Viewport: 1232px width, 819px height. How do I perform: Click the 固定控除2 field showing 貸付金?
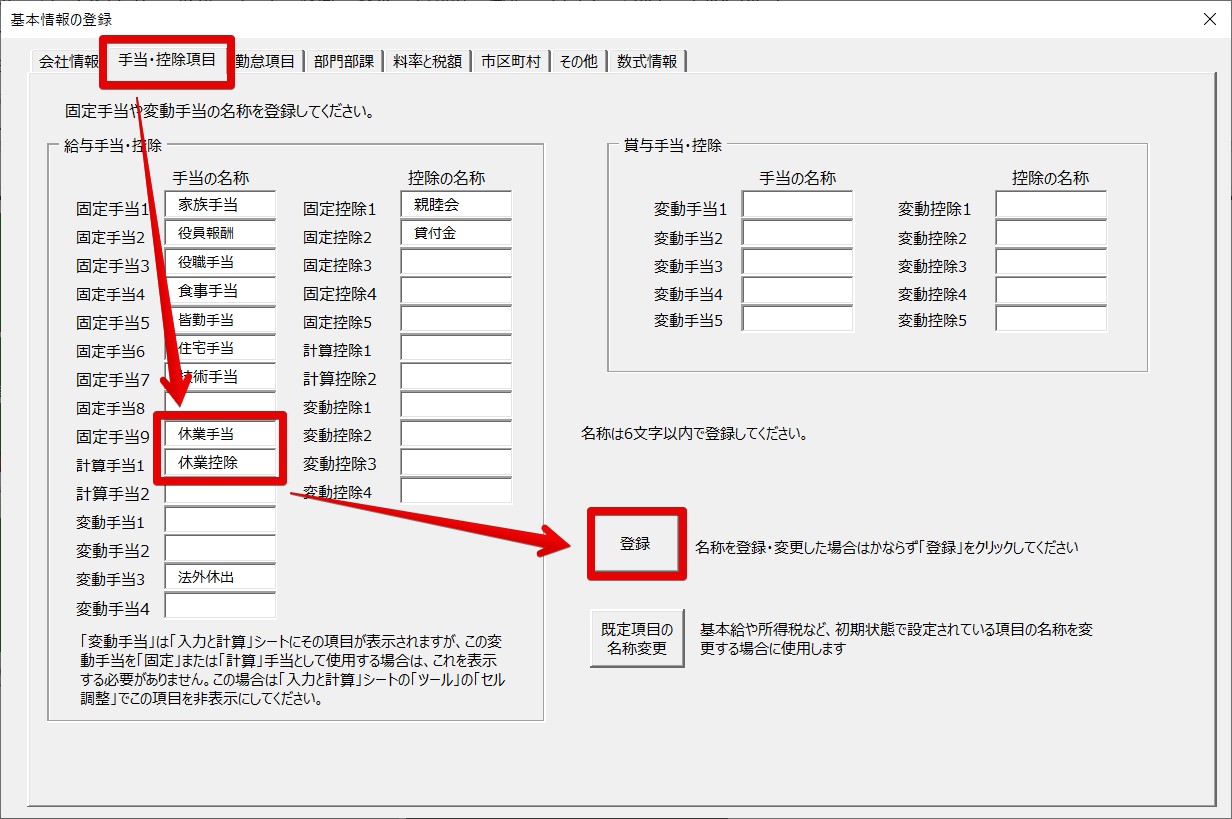click(456, 234)
